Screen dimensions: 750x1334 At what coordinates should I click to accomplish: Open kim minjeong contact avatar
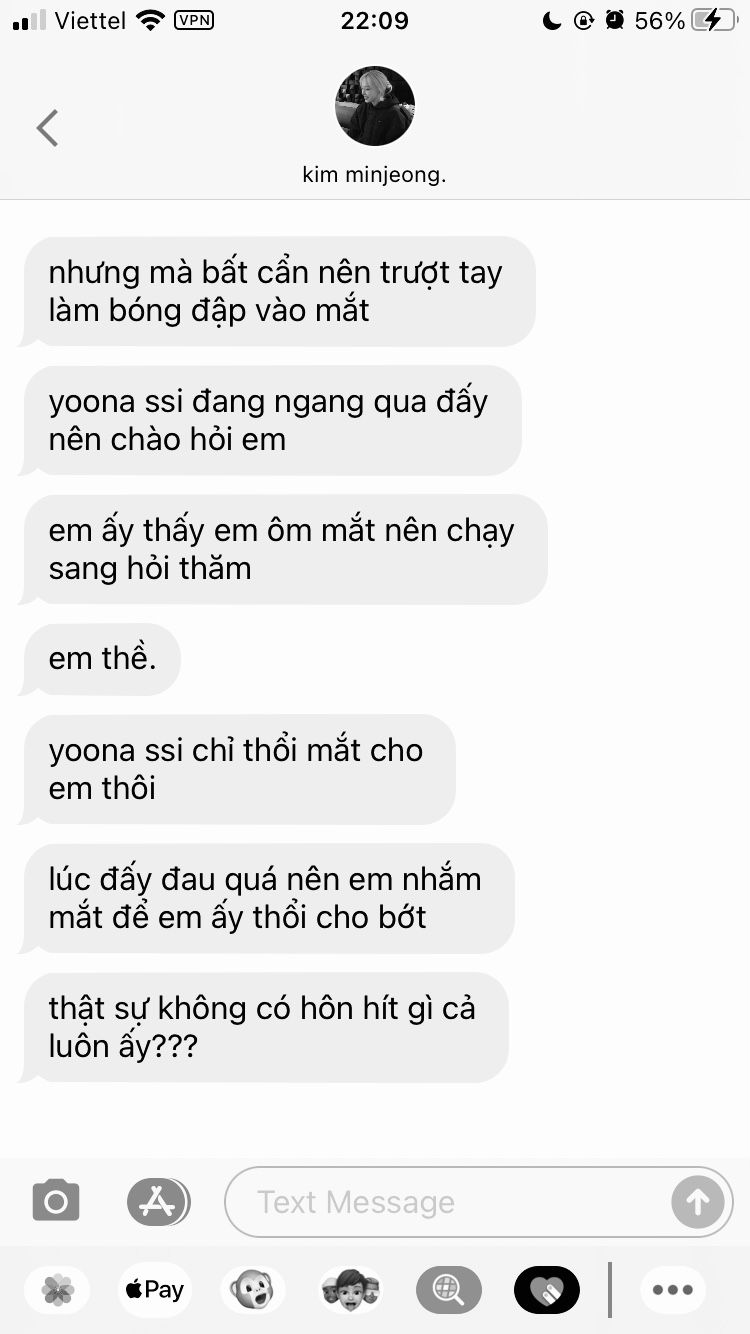pyautogui.click(x=375, y=106)
